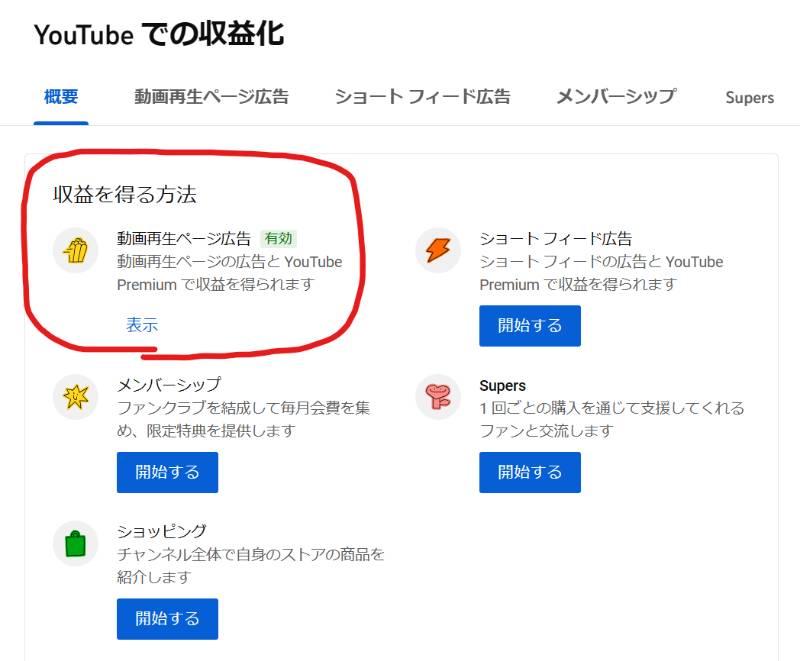Click the star icon for メンバーシップ
The width and height of the screenshot is (800, 661).
[76, 397]
